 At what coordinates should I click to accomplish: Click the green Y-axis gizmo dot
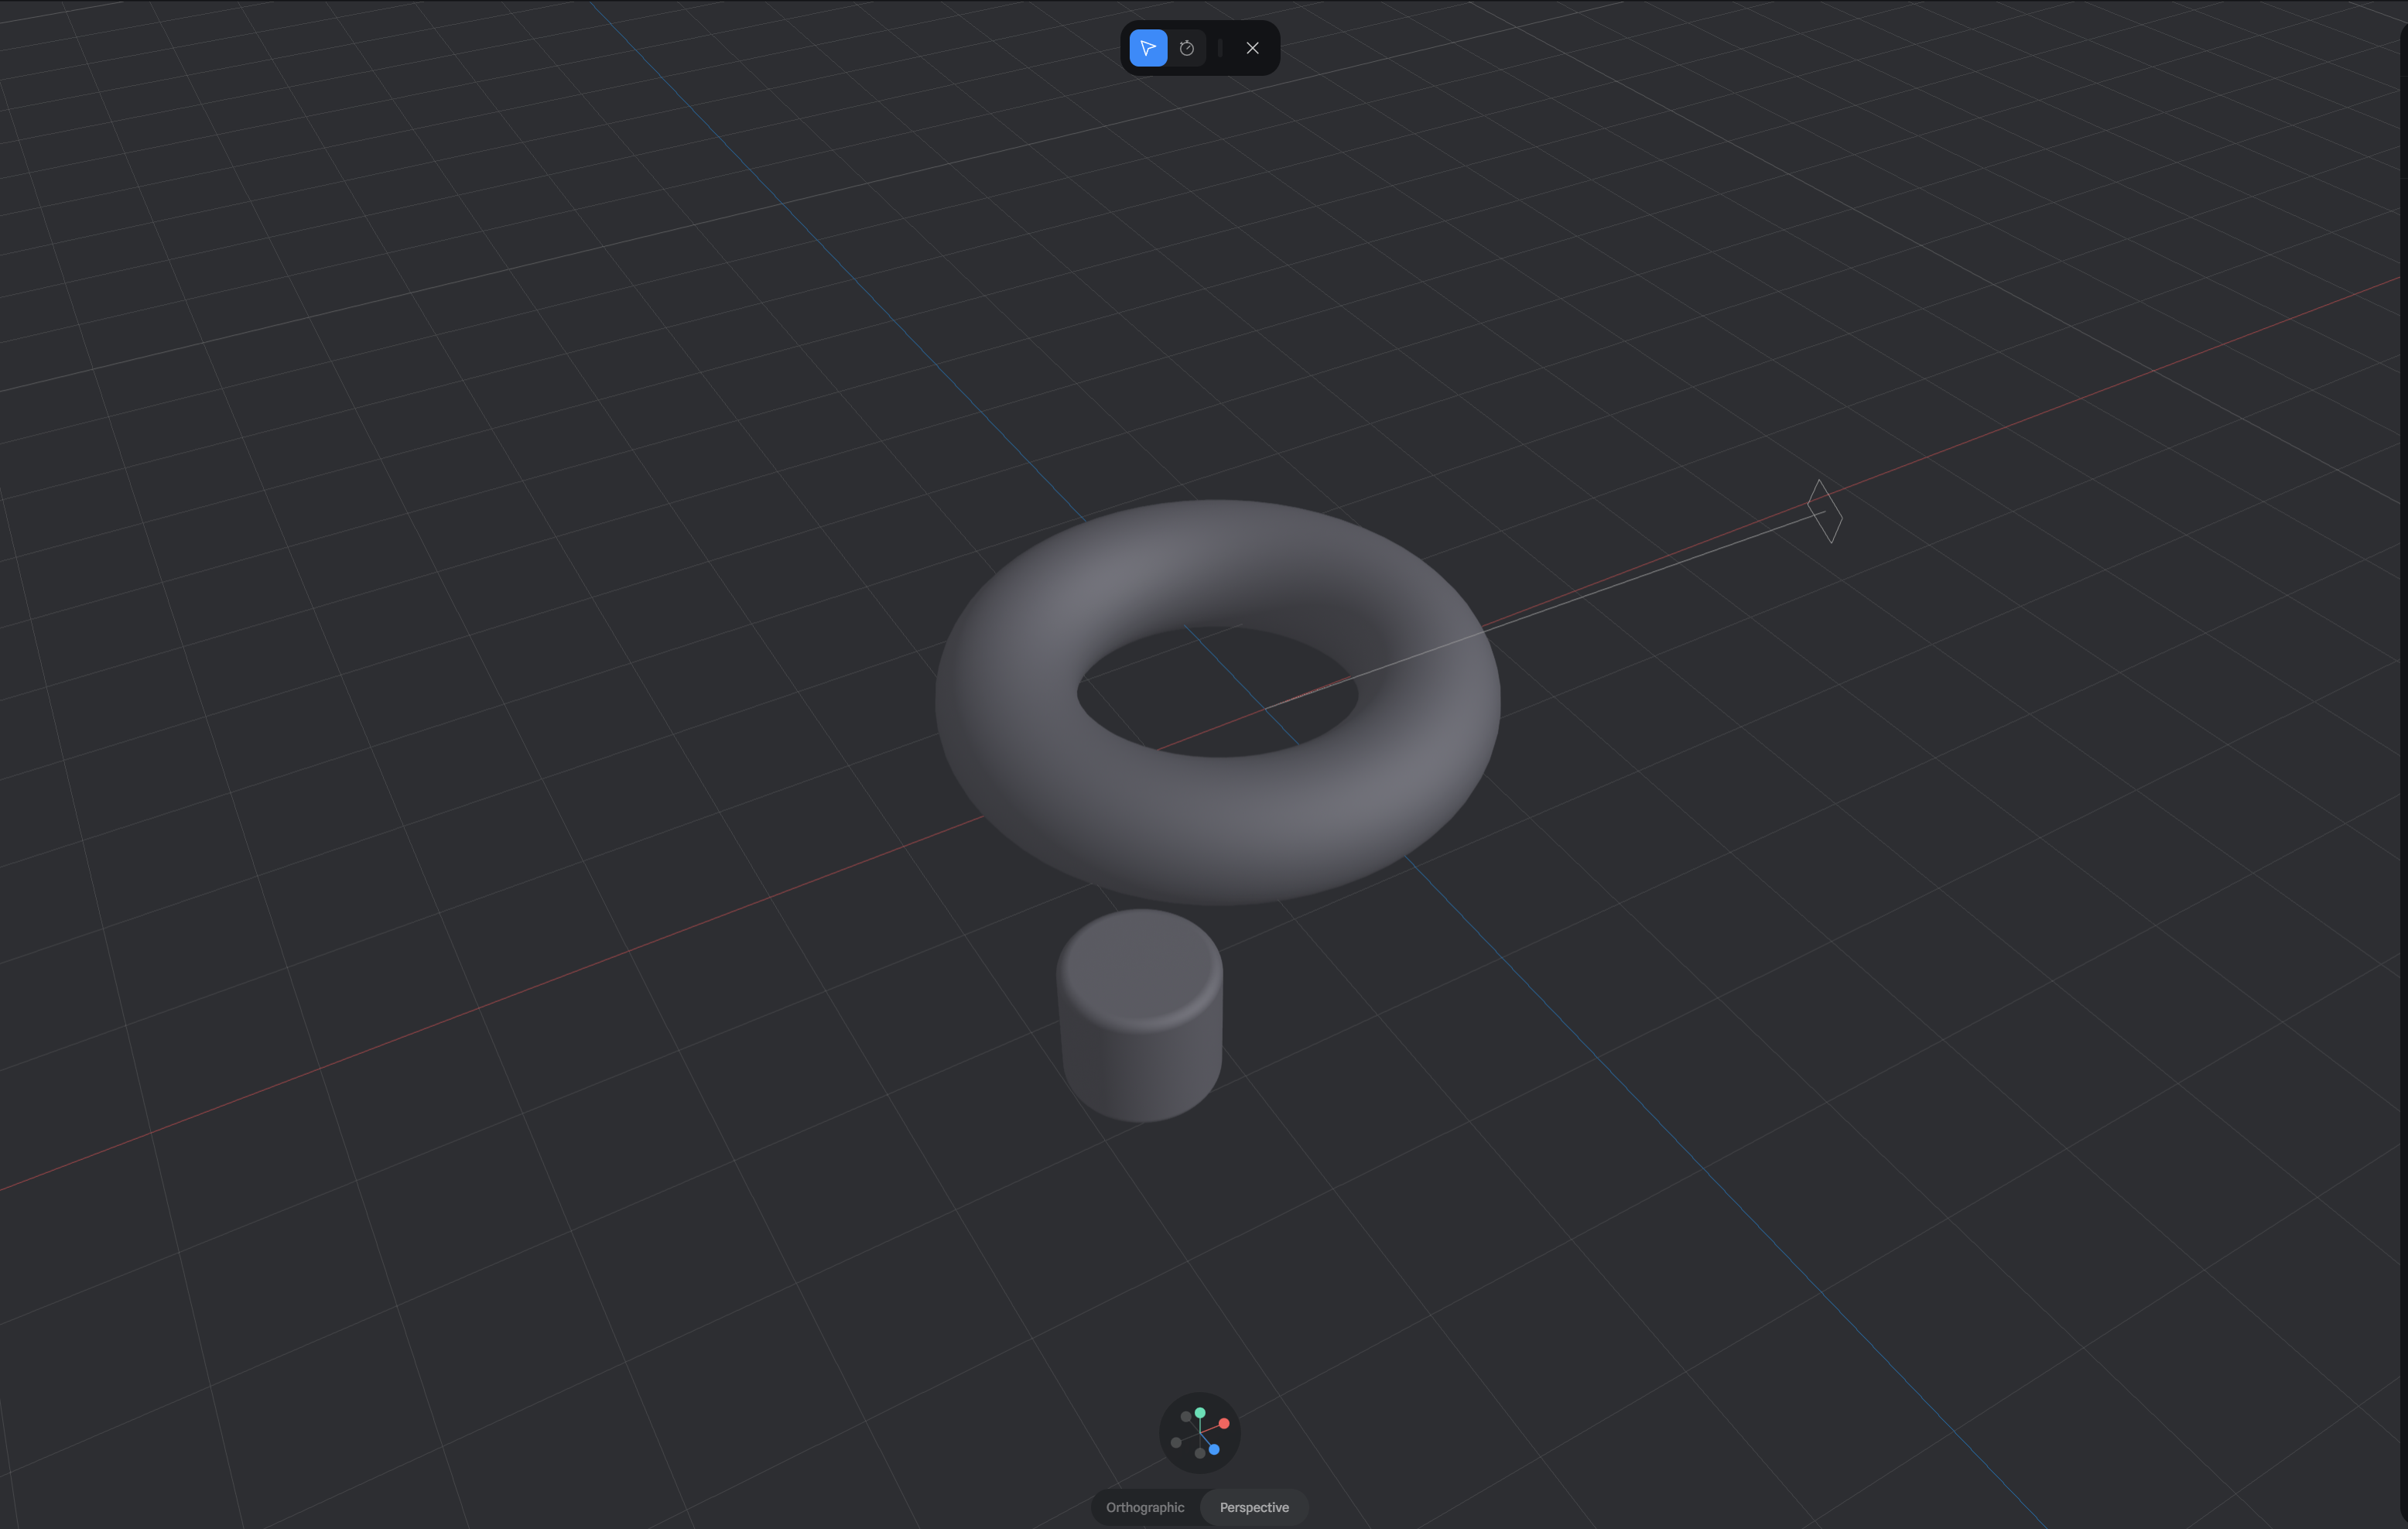pos(1200,1413)
